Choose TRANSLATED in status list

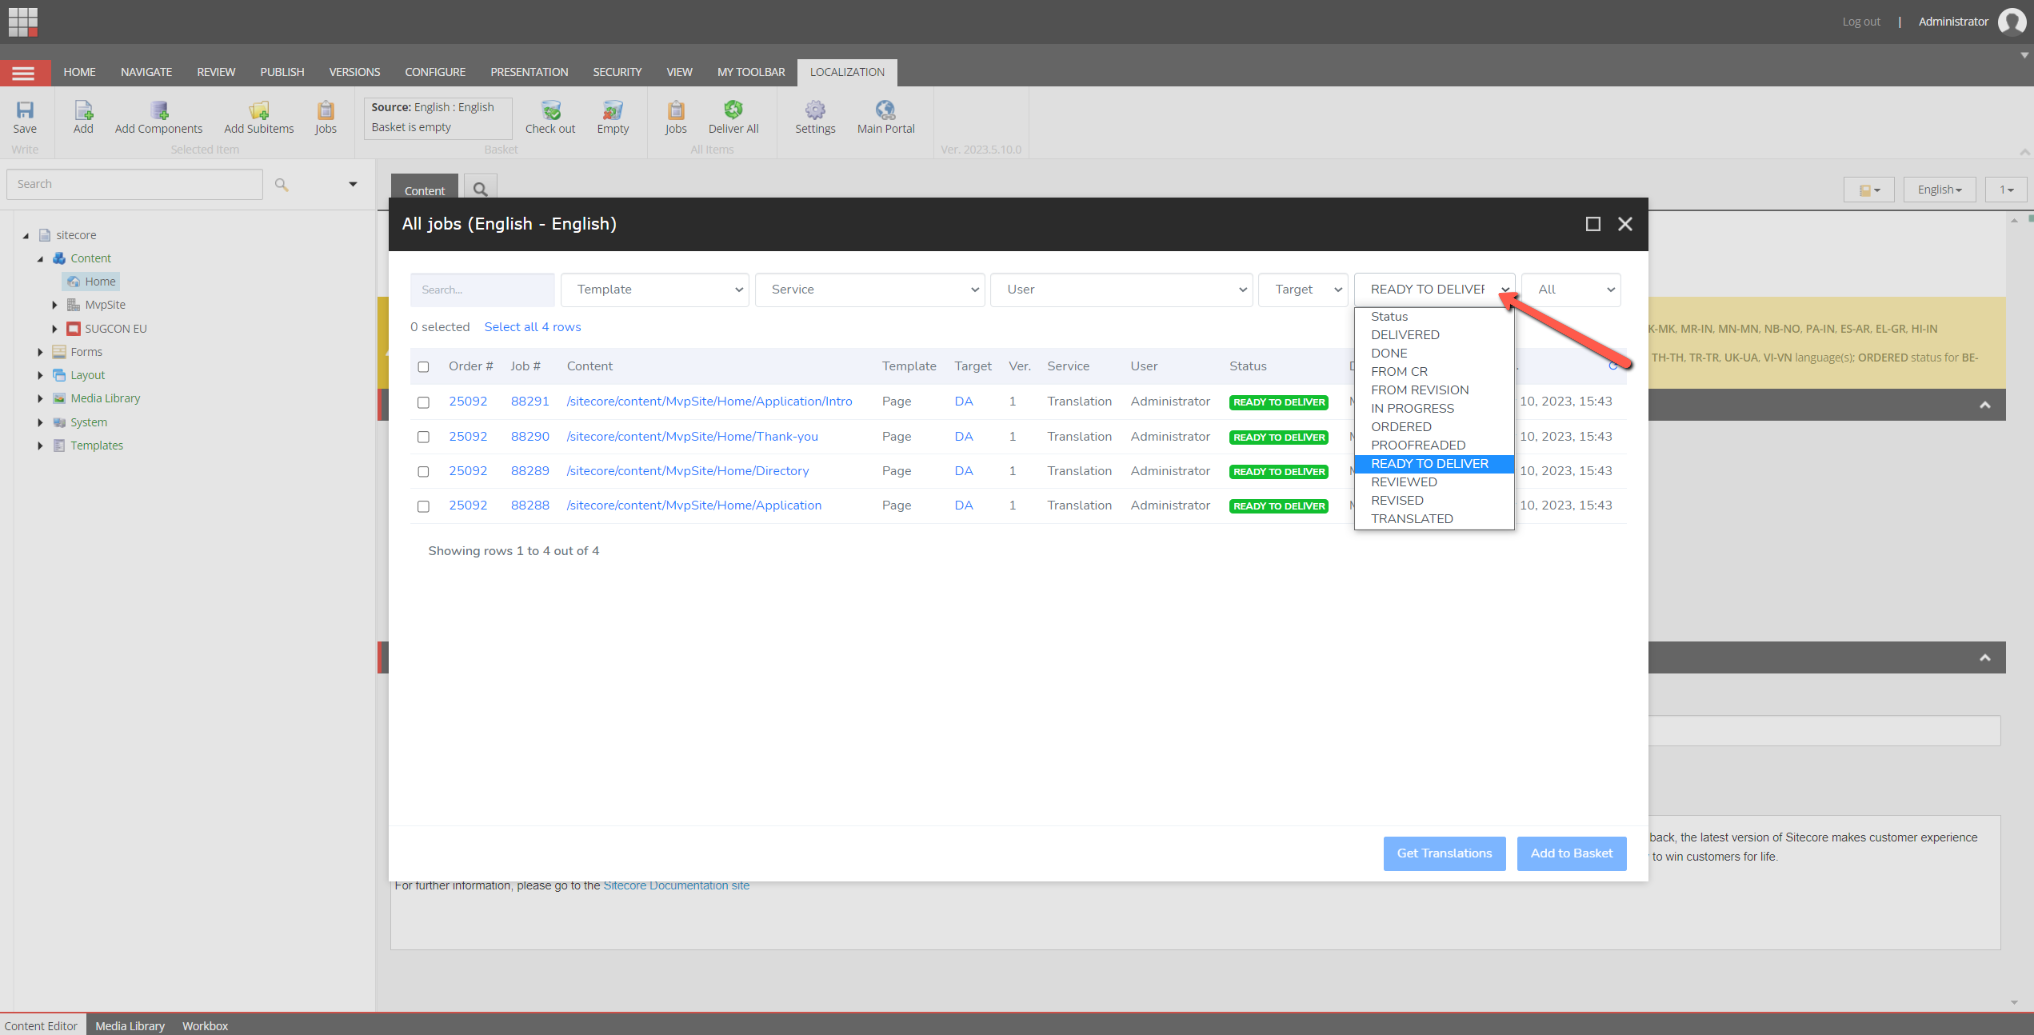(1434, 519)
